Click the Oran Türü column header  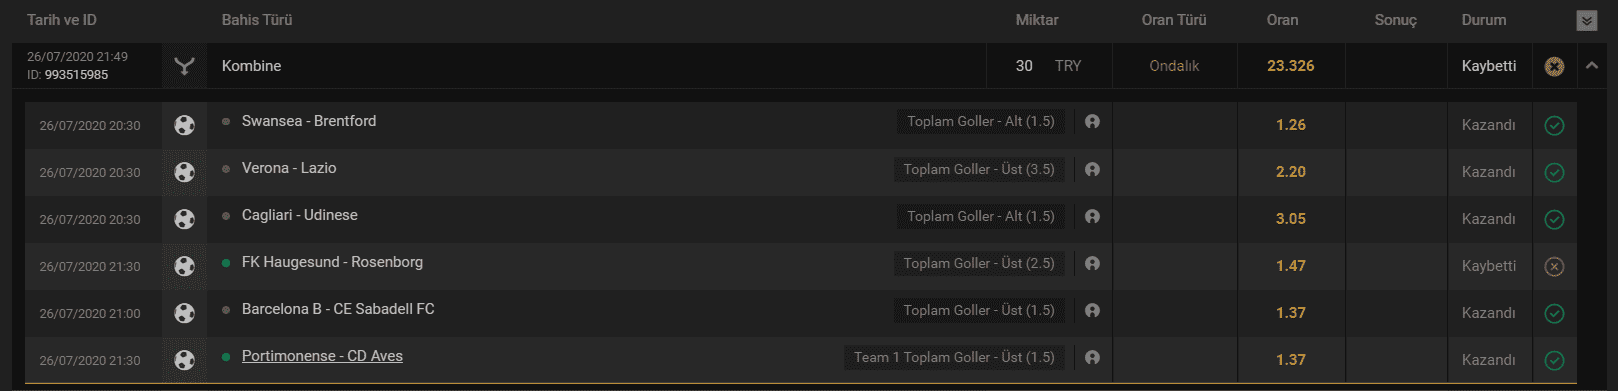coord(1174,20)
